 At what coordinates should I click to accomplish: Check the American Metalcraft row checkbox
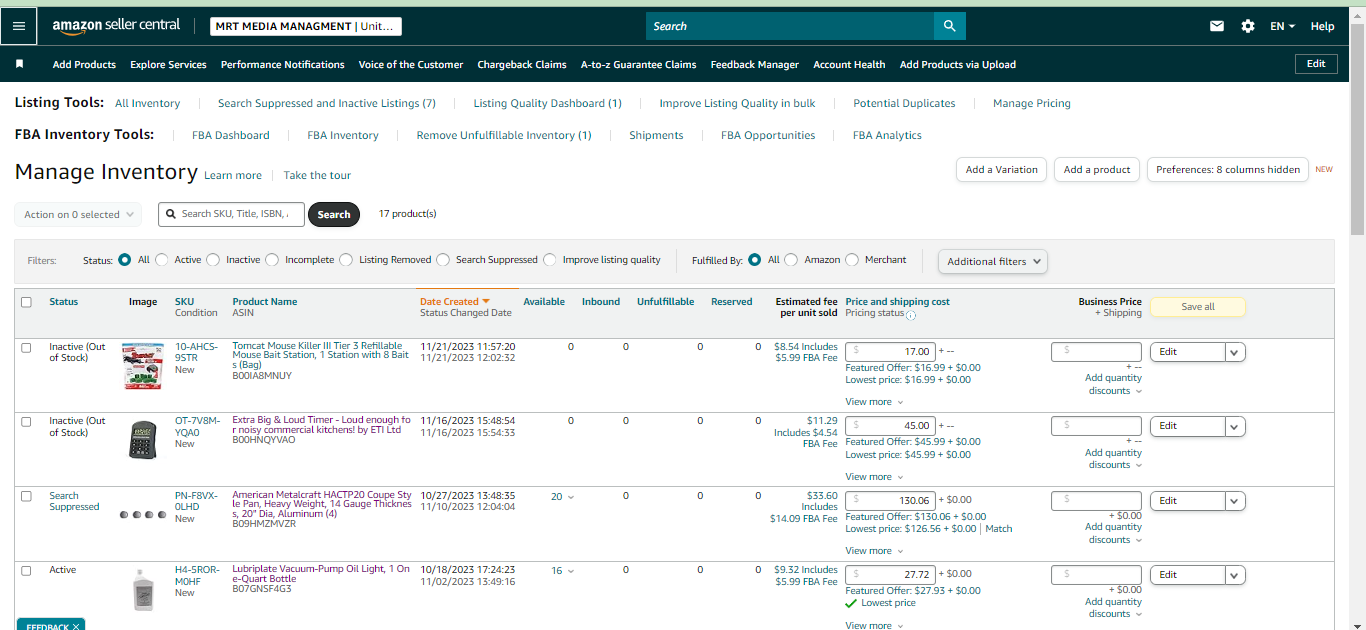[26, 496]
